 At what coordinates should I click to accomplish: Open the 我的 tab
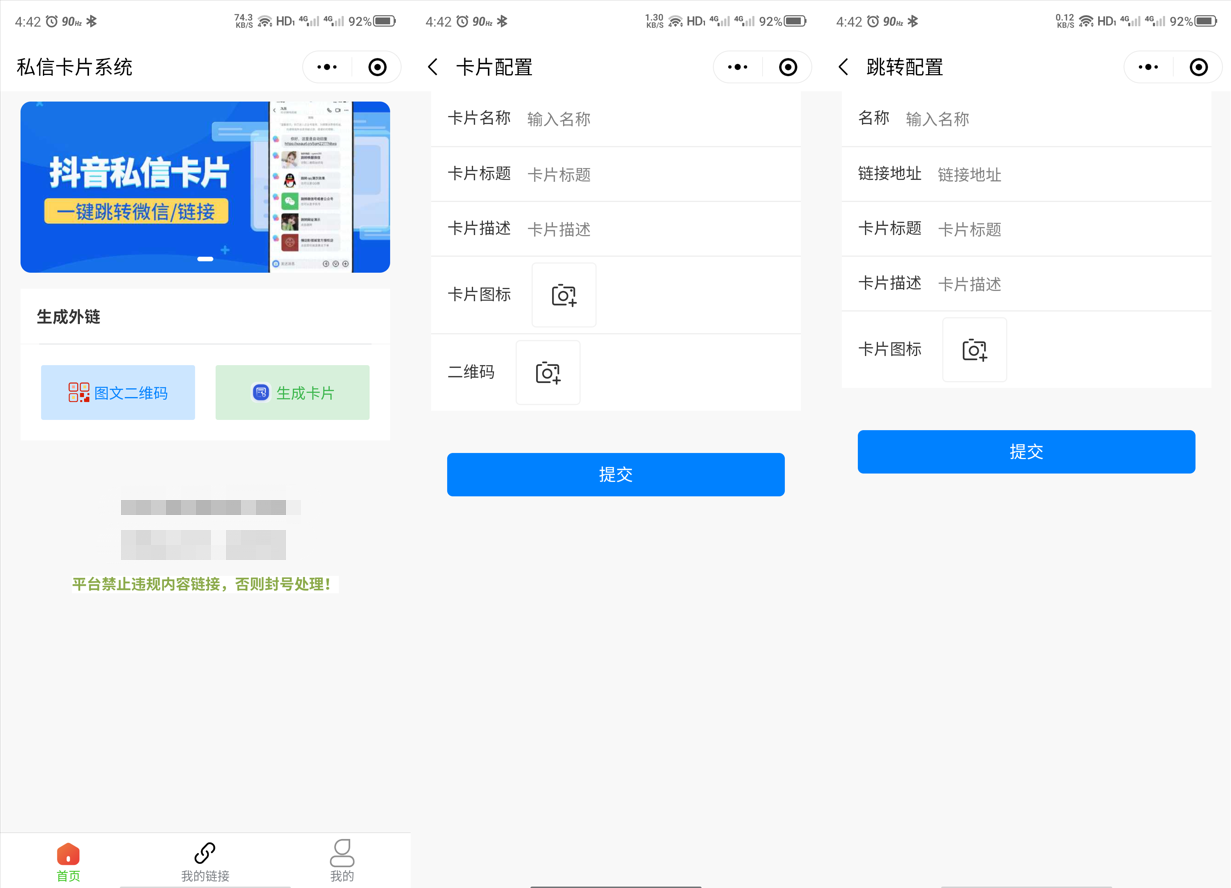click(342, 862)
